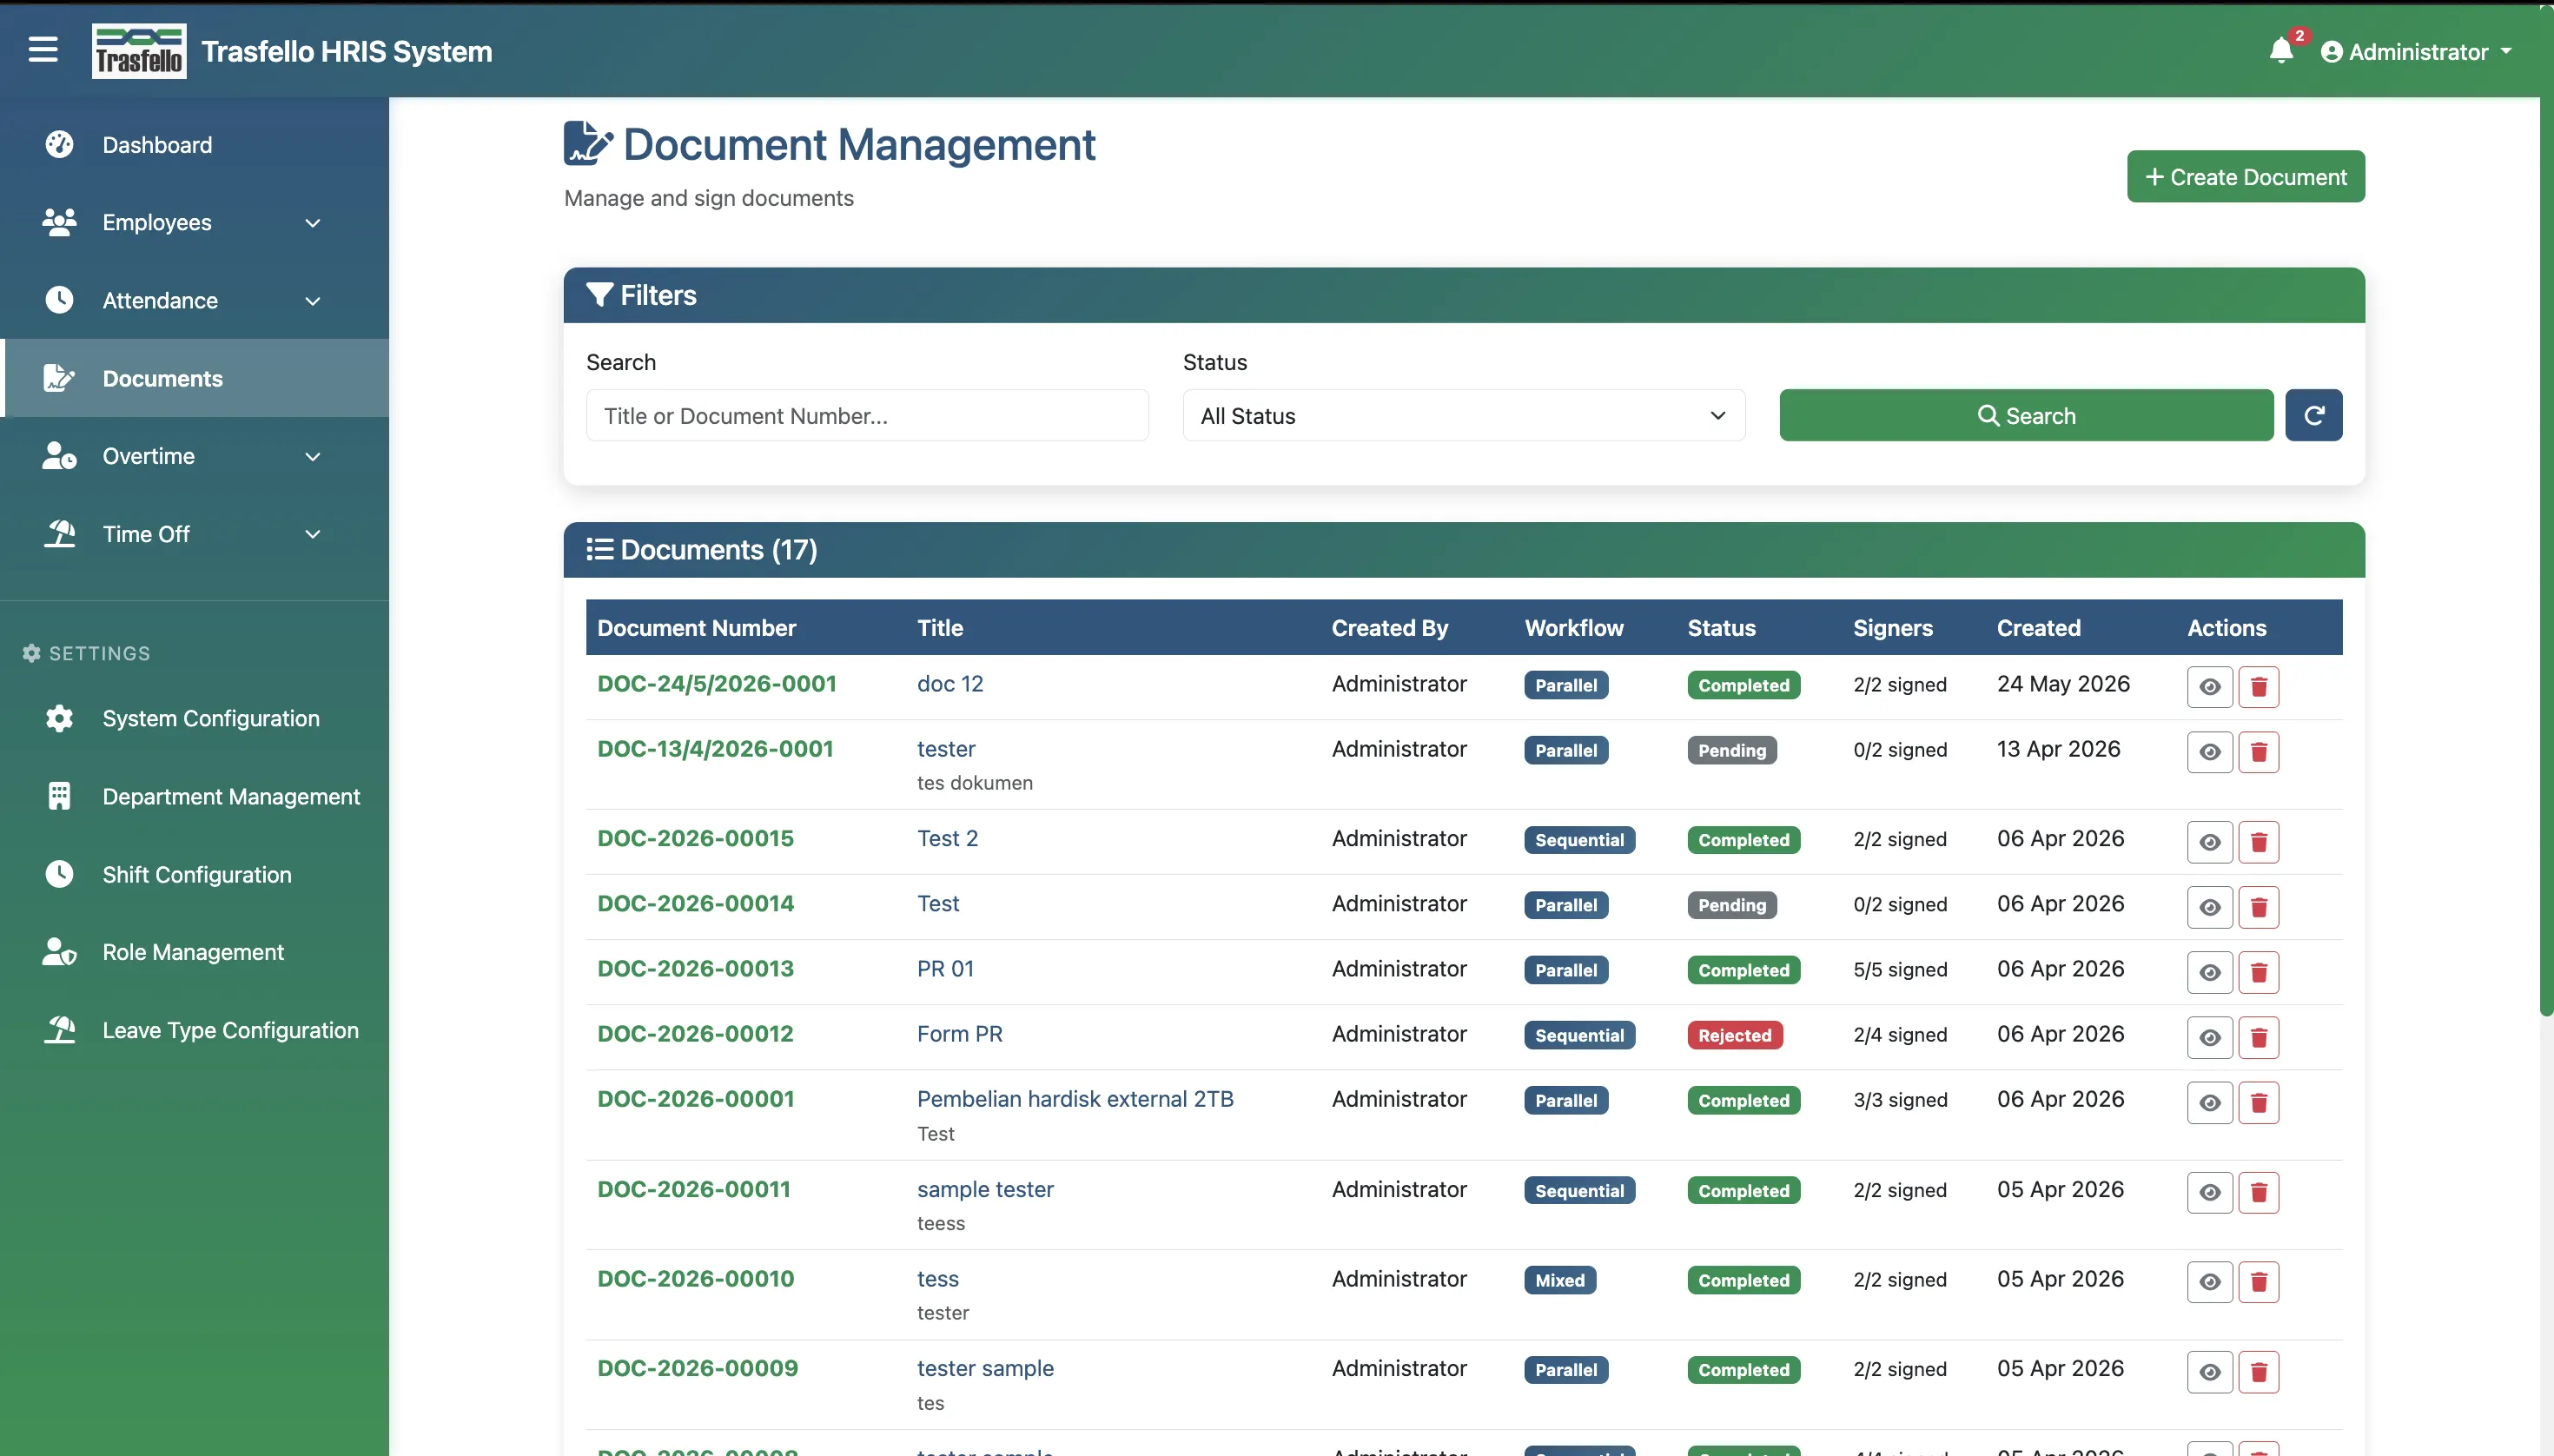Viewport: 2554px width, 1456px height.
Task: Click Pending badge on DOC-13/4/2026-0001
Action: click(x=1731, y=750)
